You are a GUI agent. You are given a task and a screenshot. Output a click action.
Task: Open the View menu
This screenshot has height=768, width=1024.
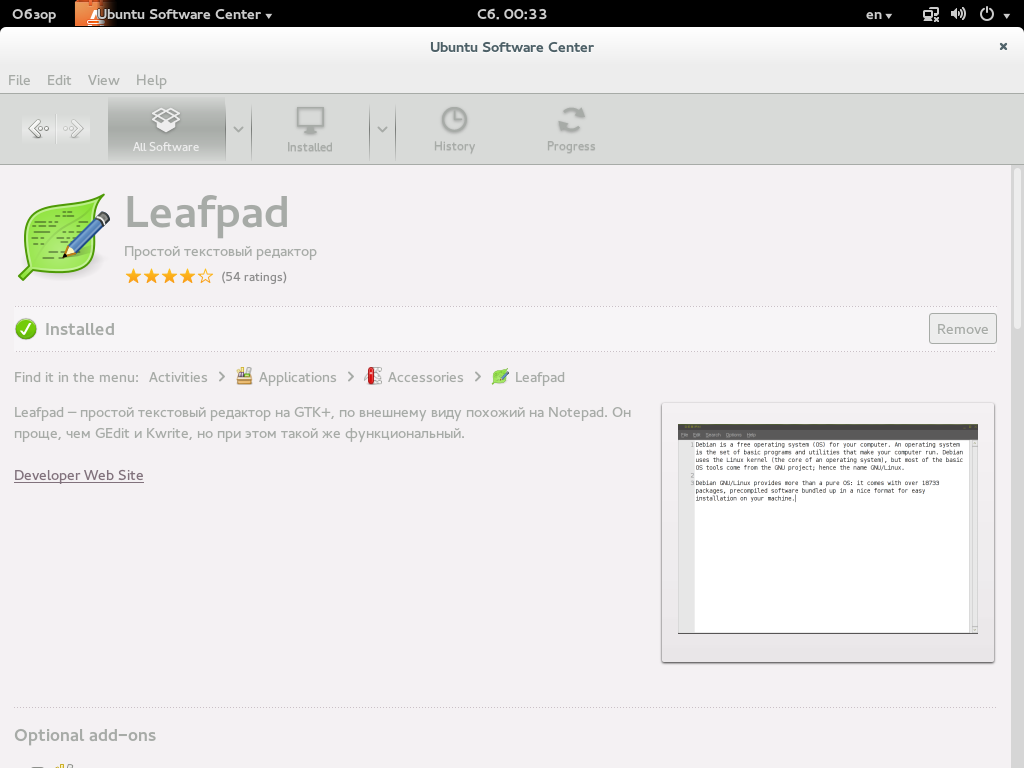104,80
